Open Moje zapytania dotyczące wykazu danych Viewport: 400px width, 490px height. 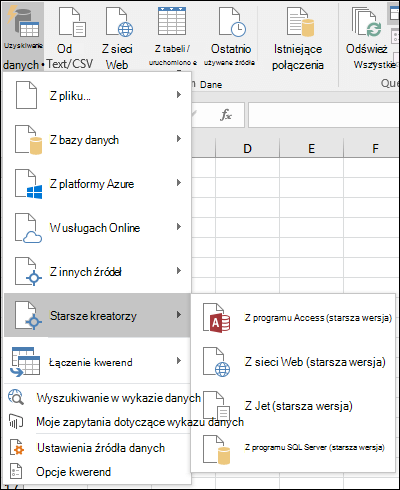click(x=140, y=422)
